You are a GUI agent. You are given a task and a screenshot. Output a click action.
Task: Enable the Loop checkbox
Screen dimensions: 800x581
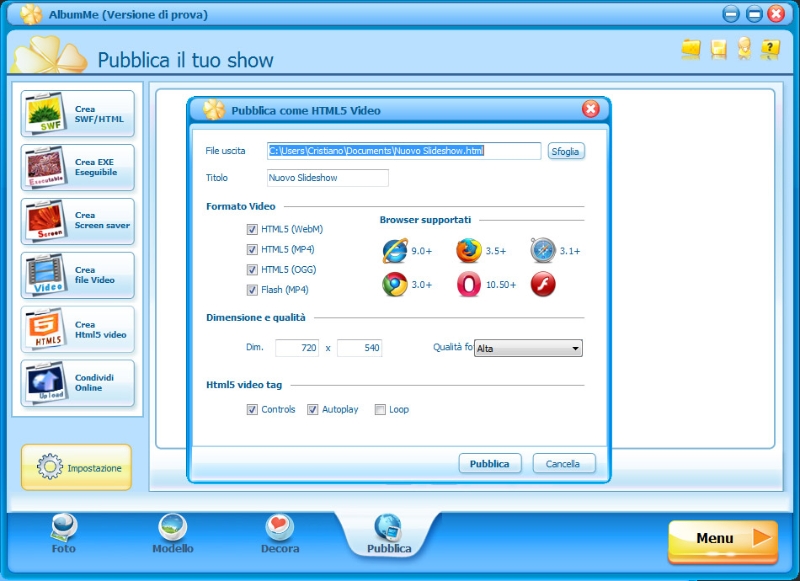point(380,409)
